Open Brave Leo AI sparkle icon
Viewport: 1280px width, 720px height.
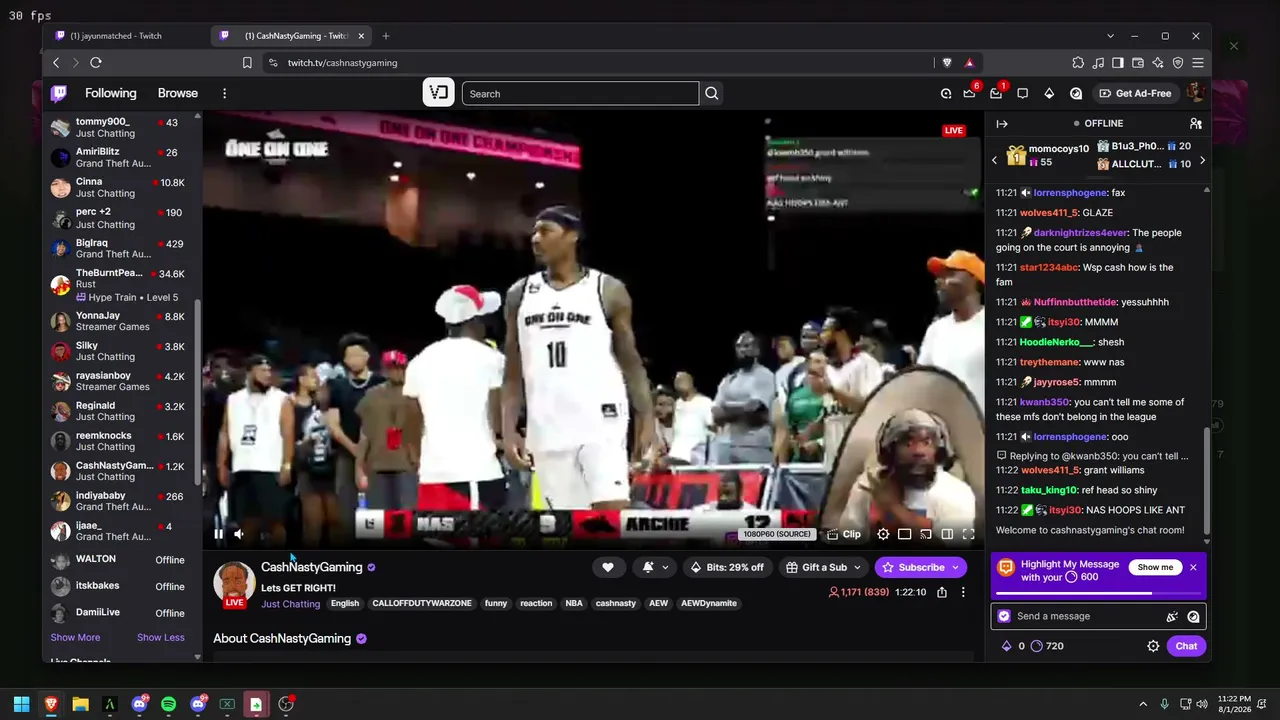1158,62
